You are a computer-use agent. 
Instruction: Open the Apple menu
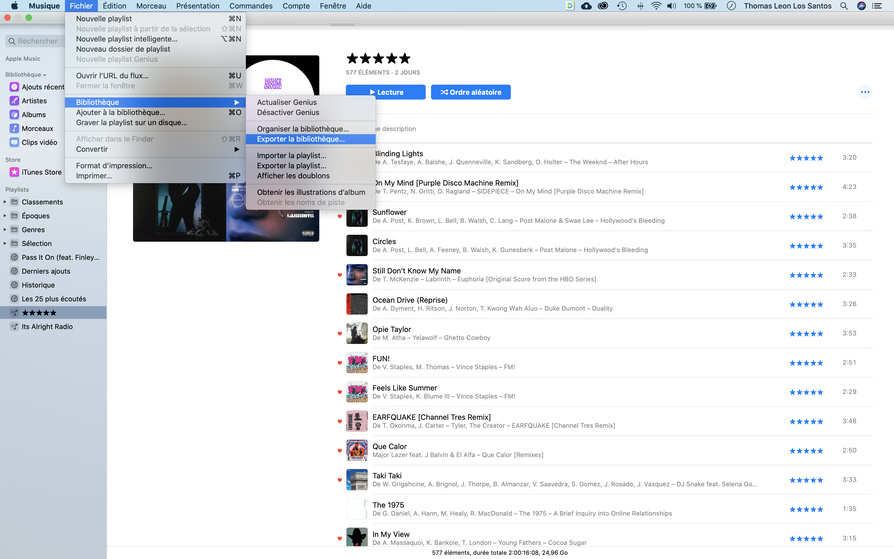(14, 6)
